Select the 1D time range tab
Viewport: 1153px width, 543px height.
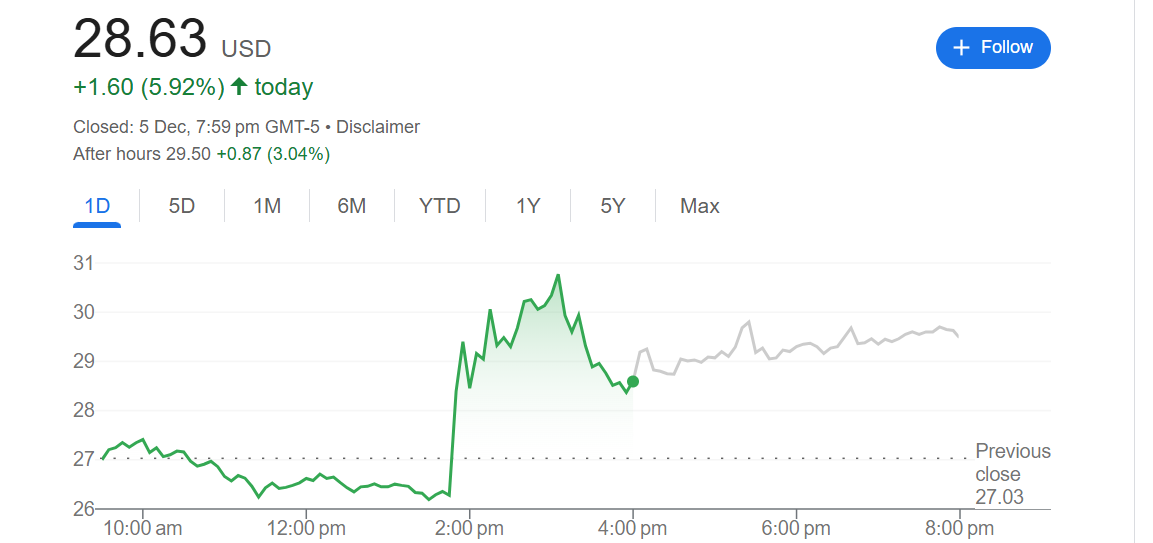pyautogui.click(x=97, y=206)
